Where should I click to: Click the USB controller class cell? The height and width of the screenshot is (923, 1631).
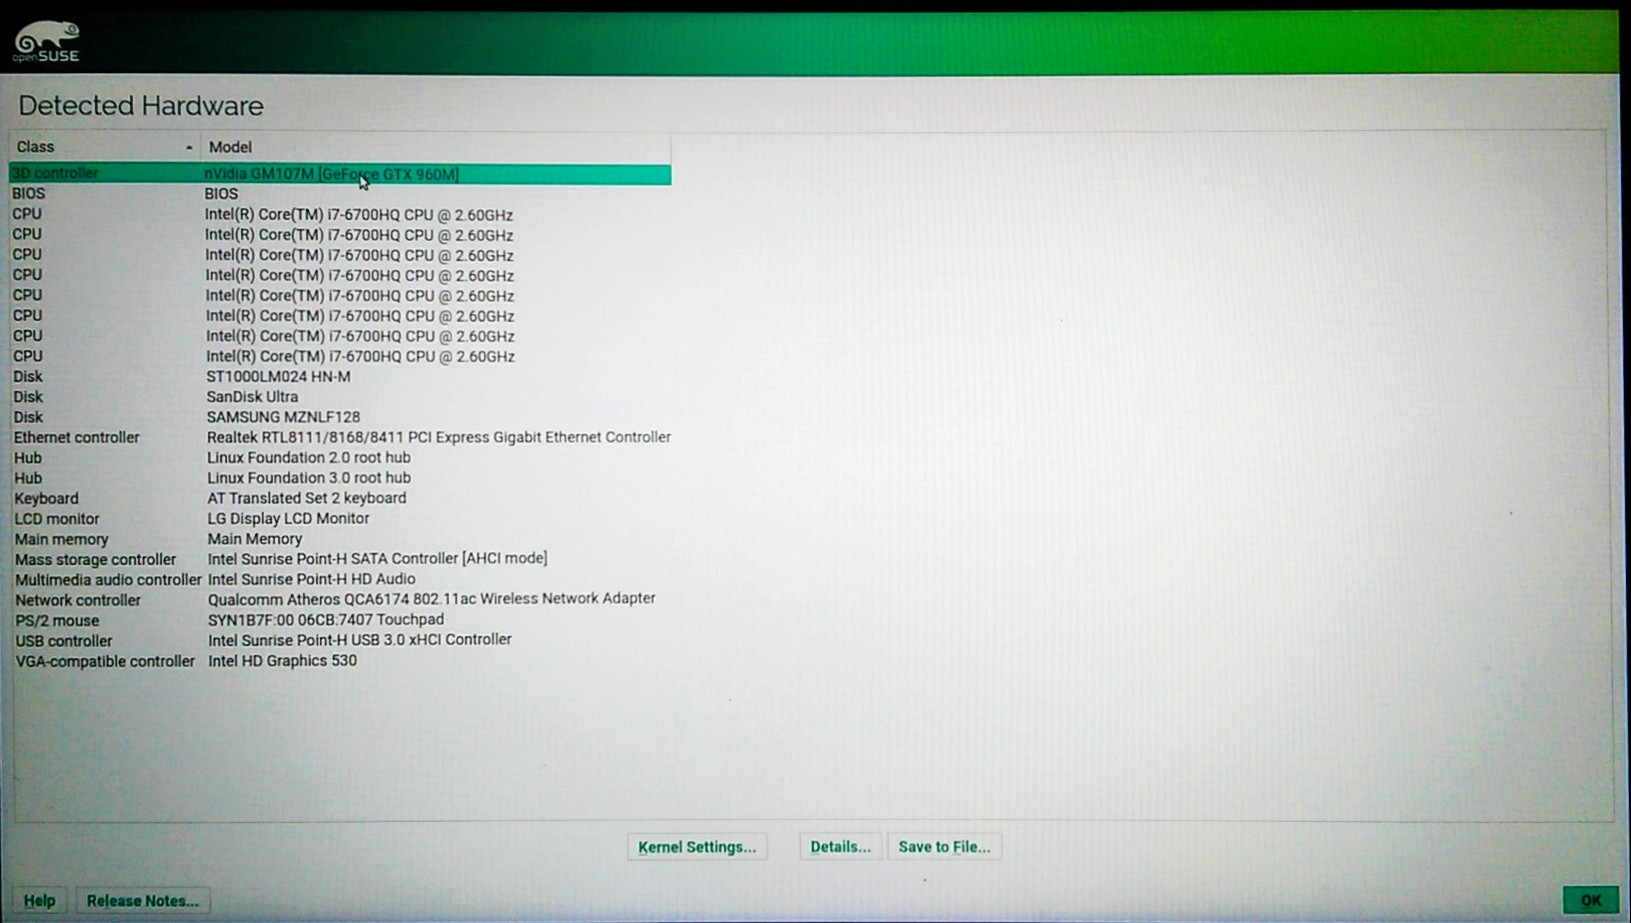pyautogui.click(x=63, y=641)
